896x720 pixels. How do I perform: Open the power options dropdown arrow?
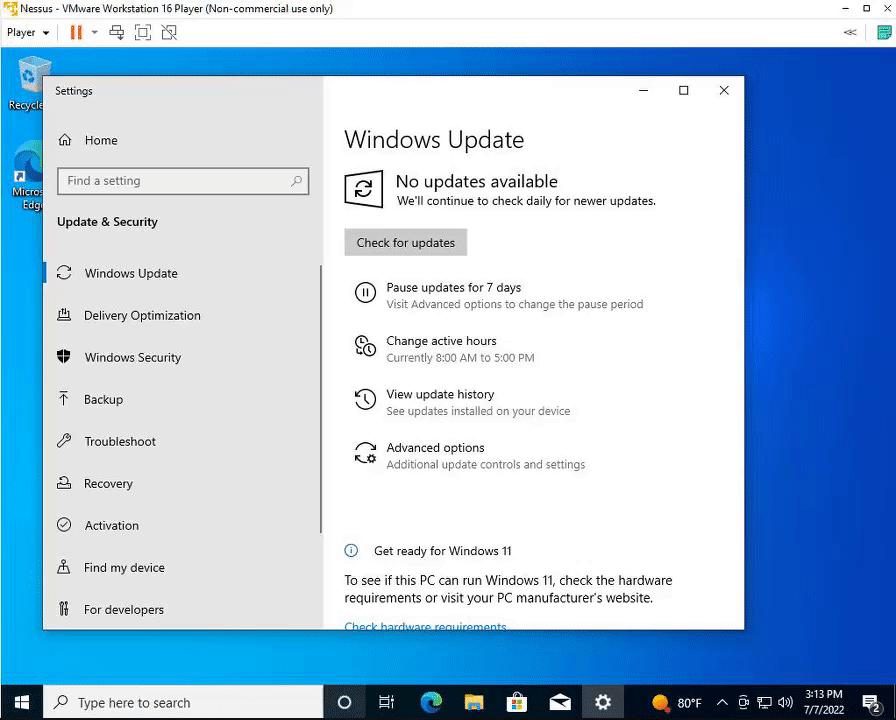[95, 33]
